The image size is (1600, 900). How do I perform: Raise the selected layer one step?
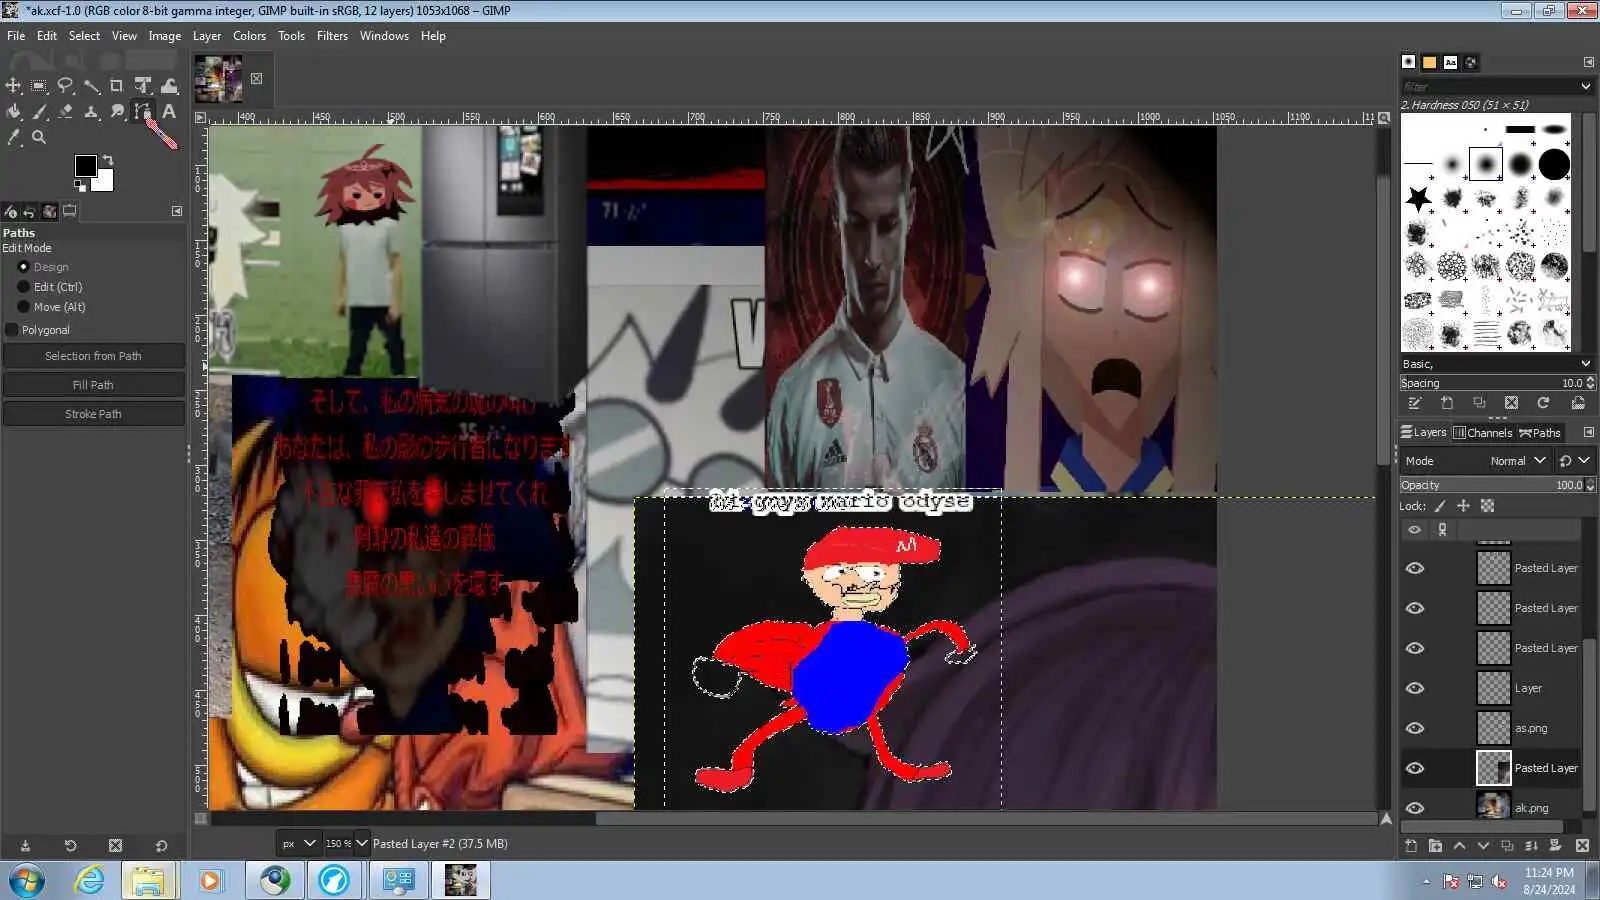(x=1459, y=846)
